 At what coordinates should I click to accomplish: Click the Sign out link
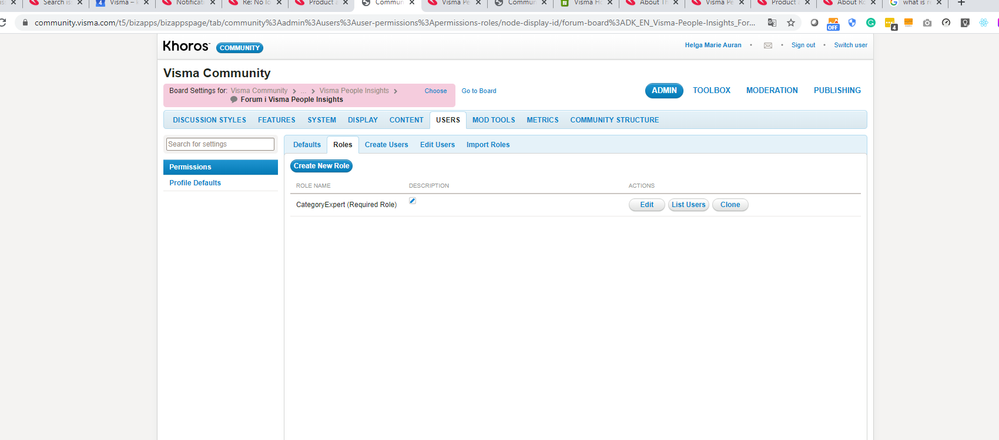(x=803, y=45)
